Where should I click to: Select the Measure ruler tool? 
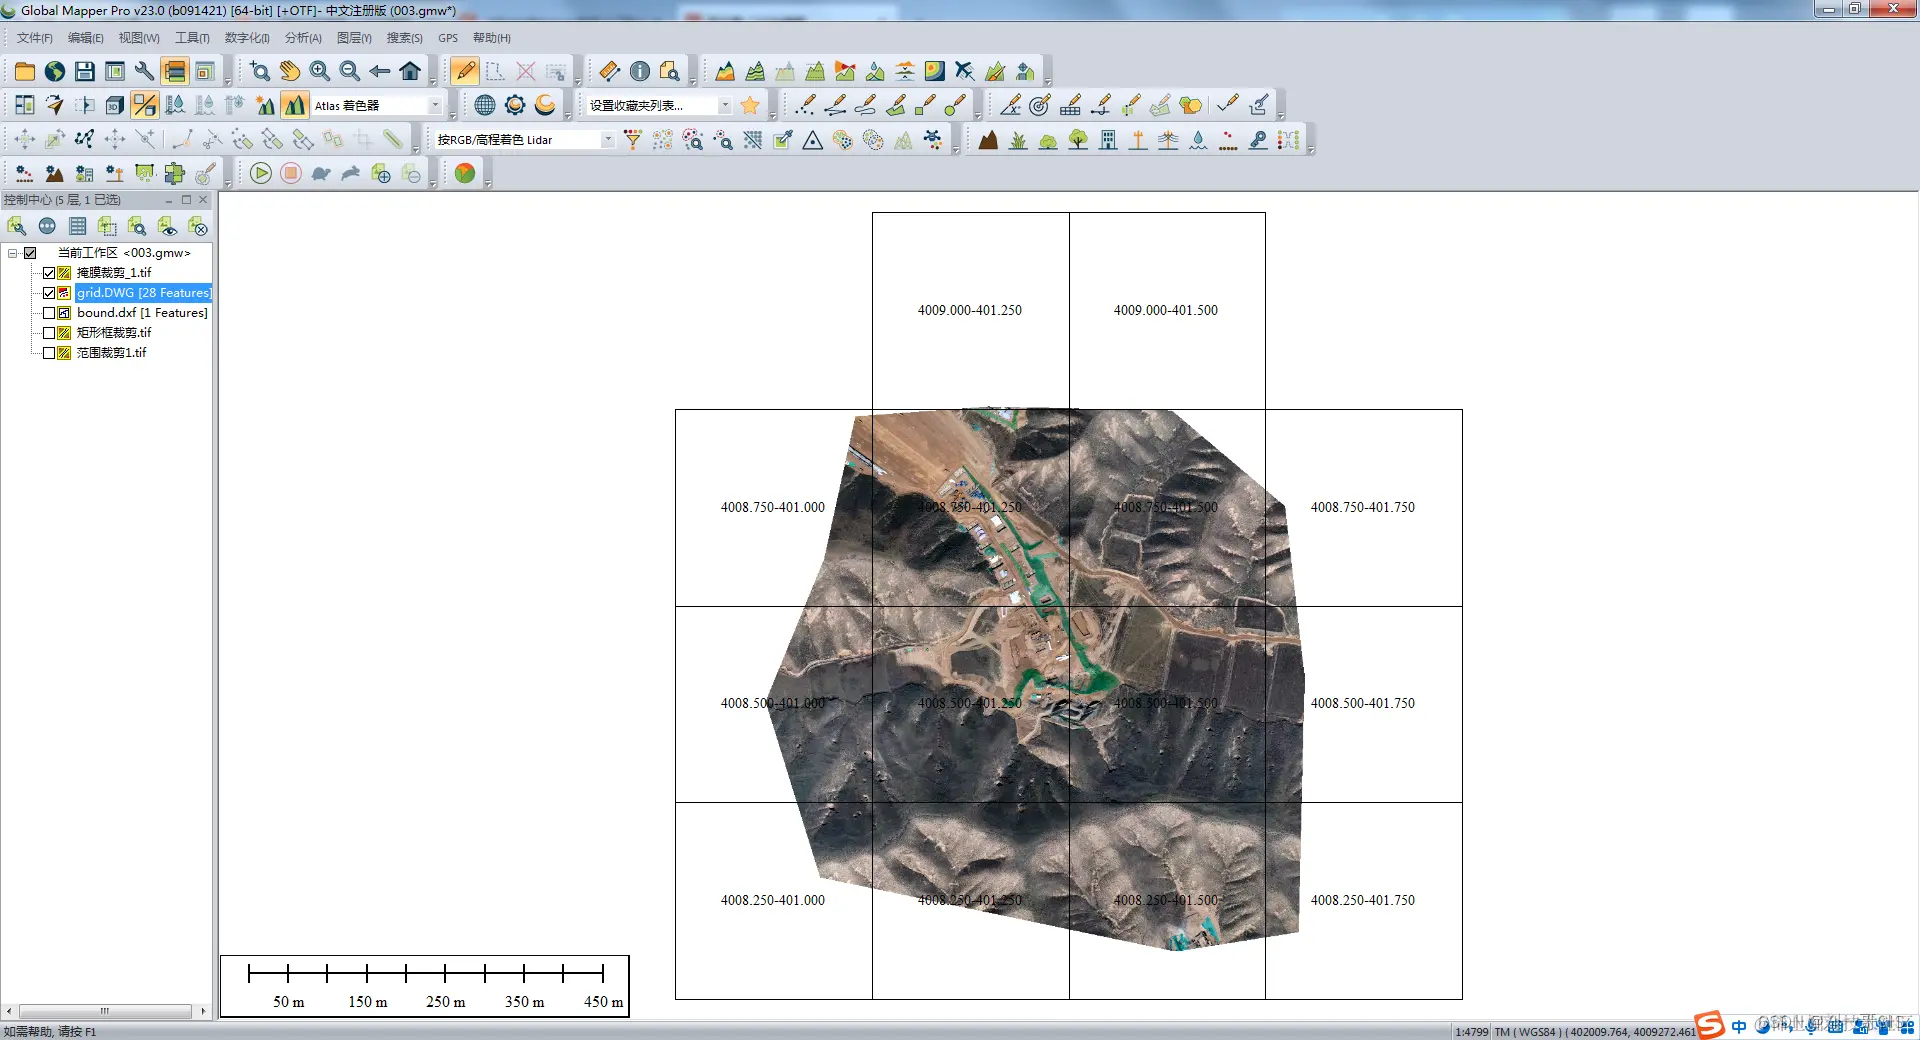tap(610, 71)
